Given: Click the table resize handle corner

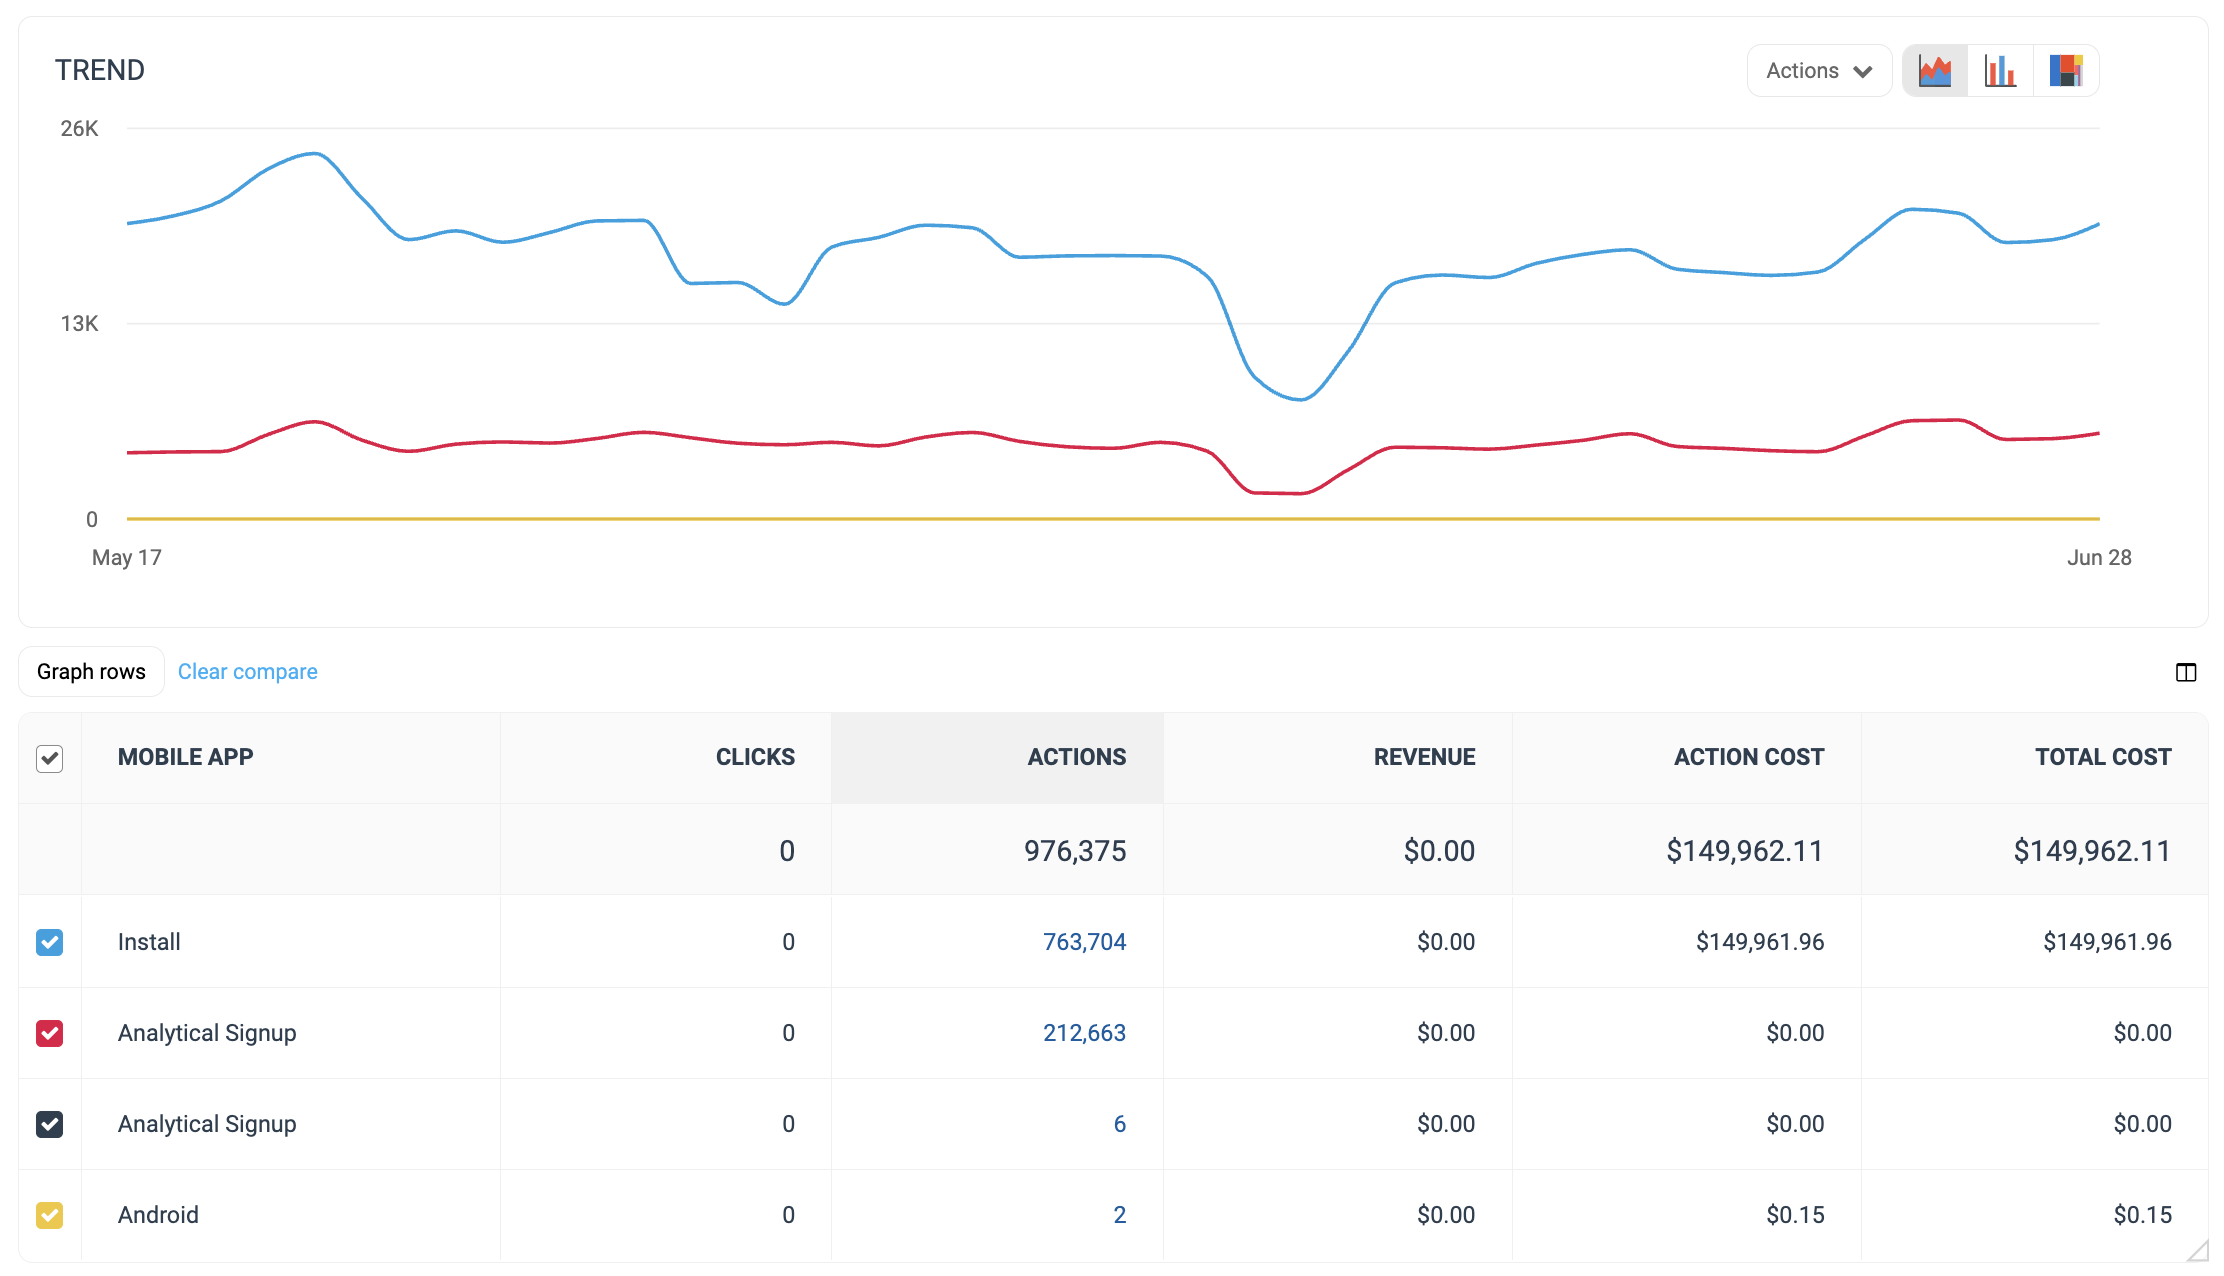Looking at the screenshot, I should click(x=2197, y=1250).
